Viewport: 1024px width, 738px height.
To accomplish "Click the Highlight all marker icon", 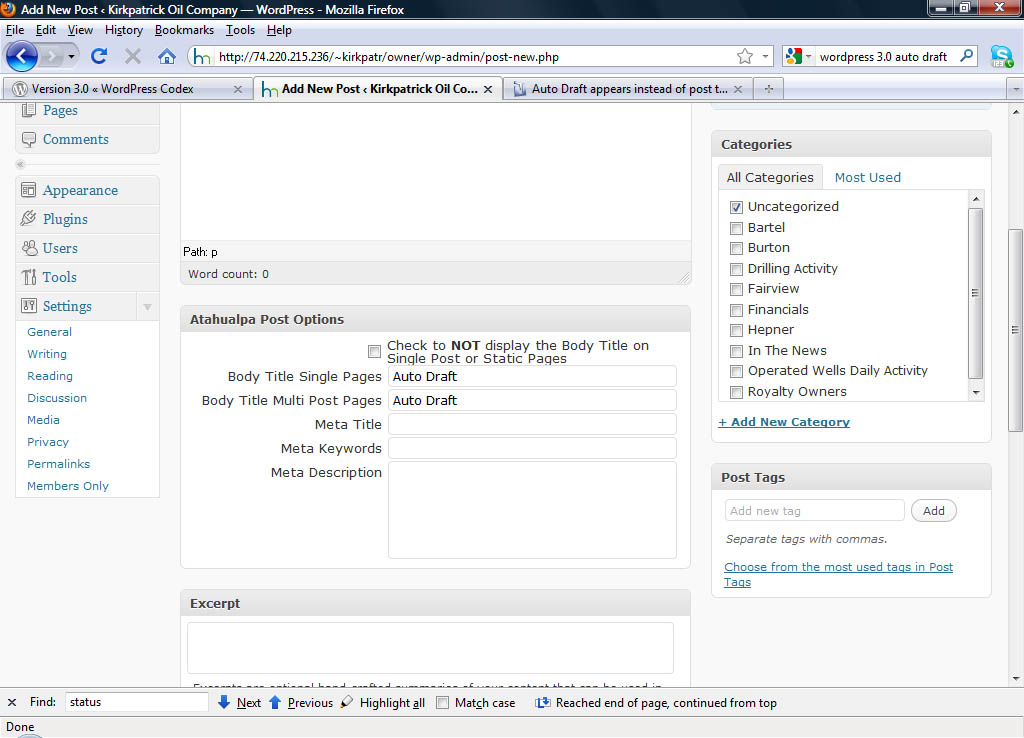I will tap(347, 702).
